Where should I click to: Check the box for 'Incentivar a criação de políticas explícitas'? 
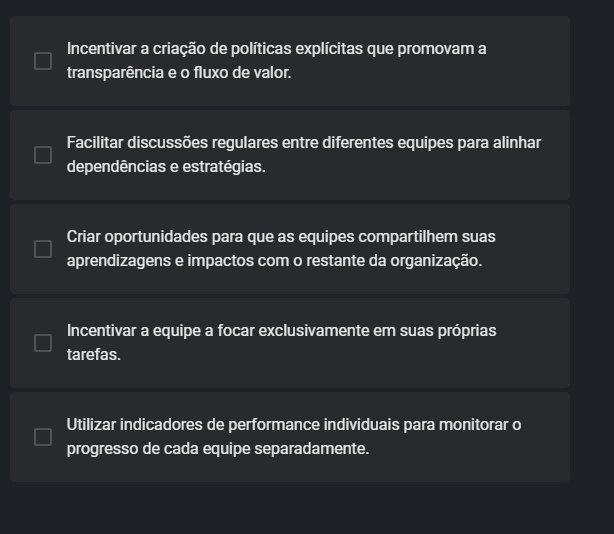click(43, 61)
